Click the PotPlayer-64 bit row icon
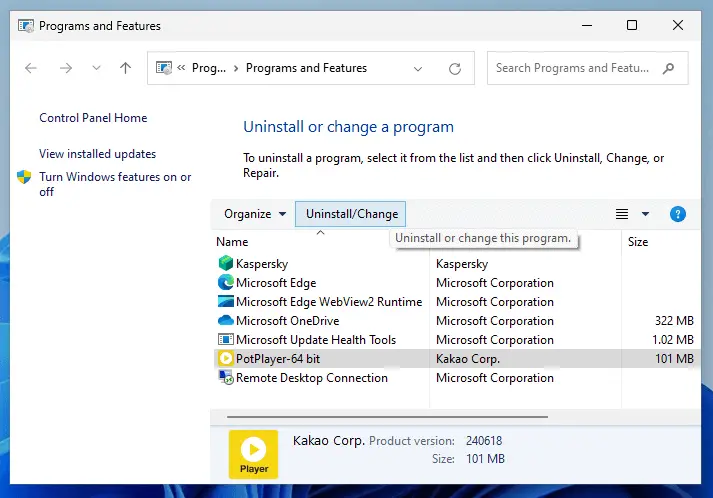Viewport: 713px width, 498px height. coord(226,358)
